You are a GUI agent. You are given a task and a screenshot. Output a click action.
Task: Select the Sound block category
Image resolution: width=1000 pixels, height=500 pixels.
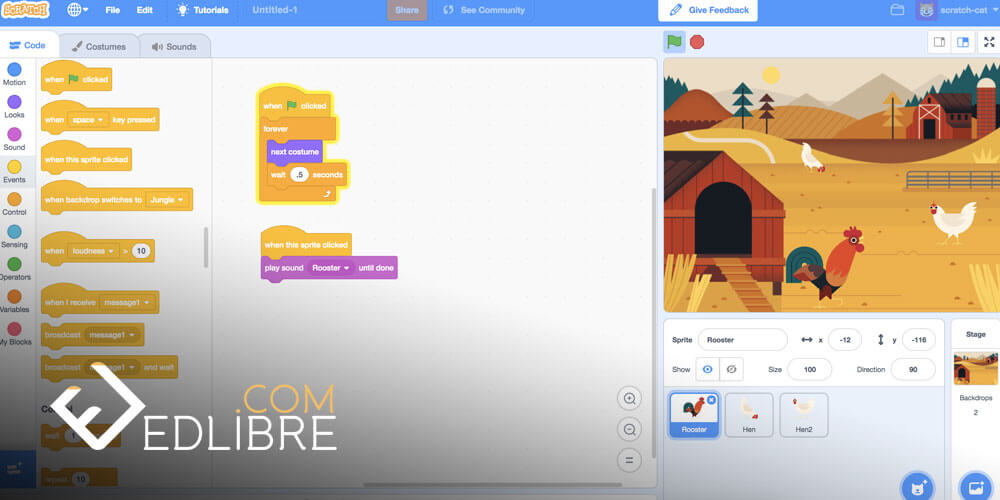[14, 139]
